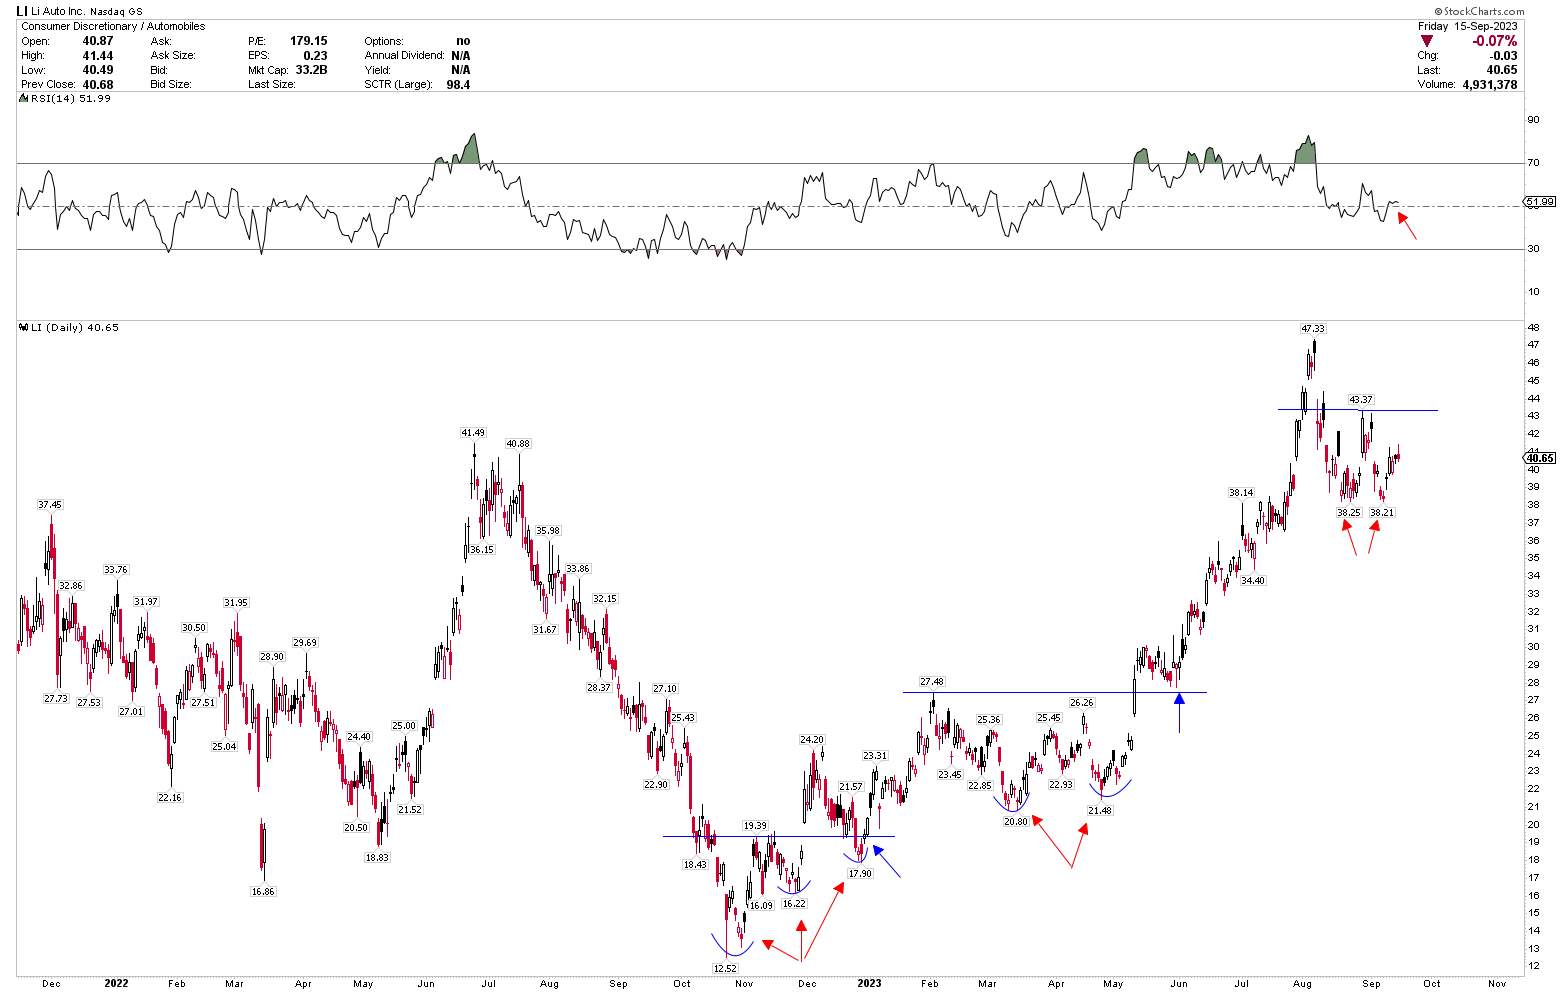1565x992 pixels.
Task: Click the 48 level on price axis
Action: (1532, 328)
